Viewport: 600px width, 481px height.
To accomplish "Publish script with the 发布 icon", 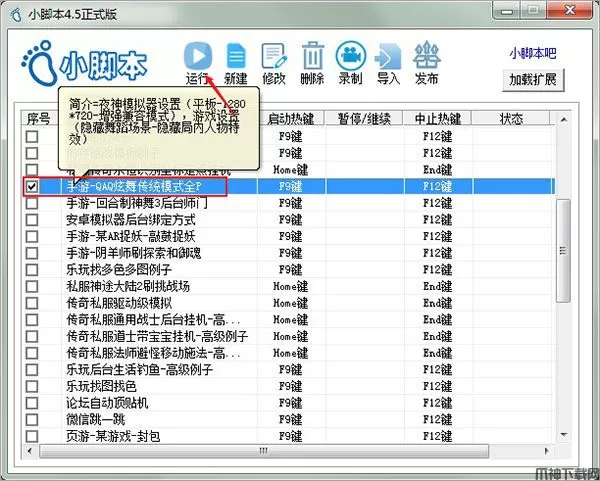I will (427, 56).
